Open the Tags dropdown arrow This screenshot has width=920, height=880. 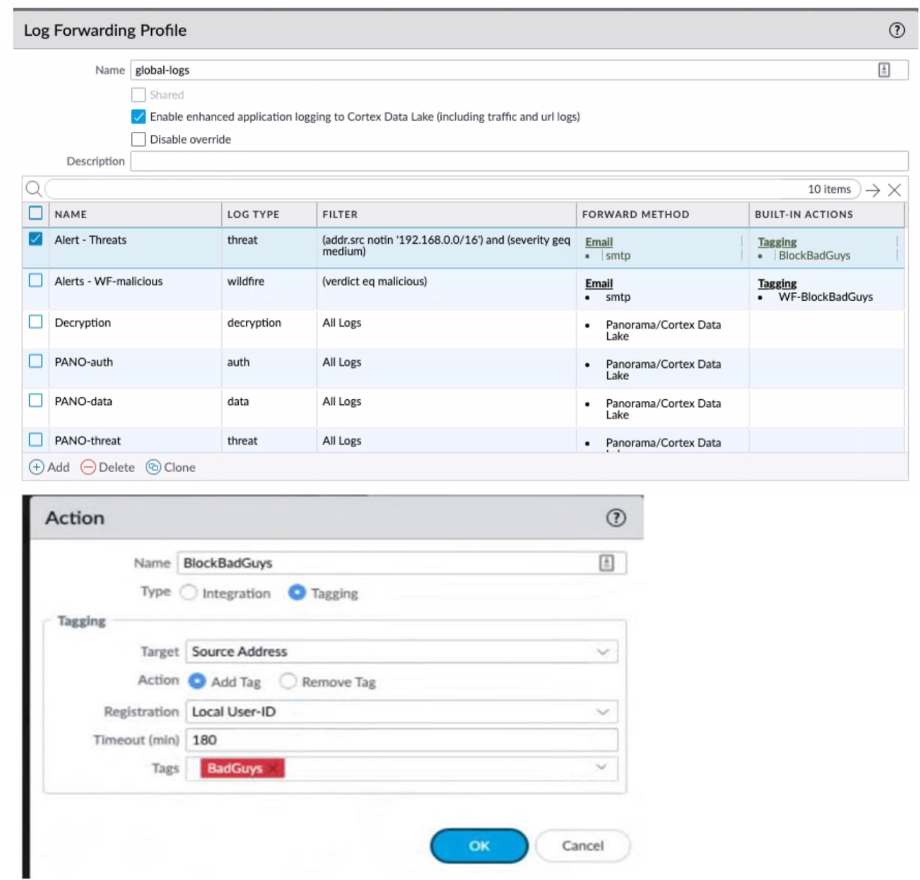602,768
